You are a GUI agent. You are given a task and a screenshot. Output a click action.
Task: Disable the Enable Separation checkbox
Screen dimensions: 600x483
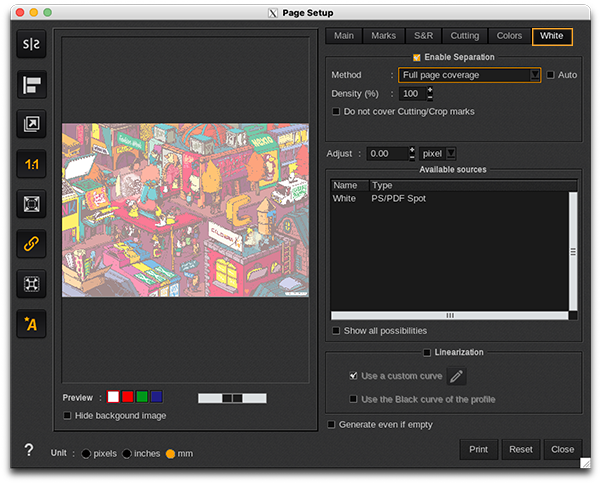417,58
